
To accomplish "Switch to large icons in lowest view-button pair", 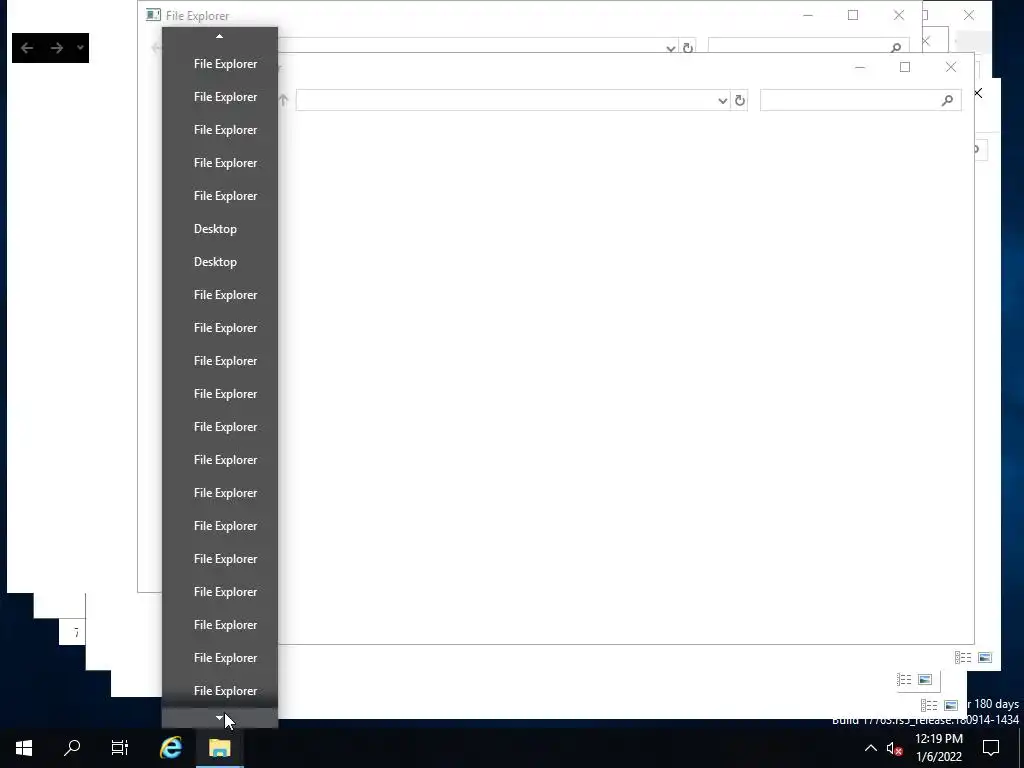I will pos(951,705).
